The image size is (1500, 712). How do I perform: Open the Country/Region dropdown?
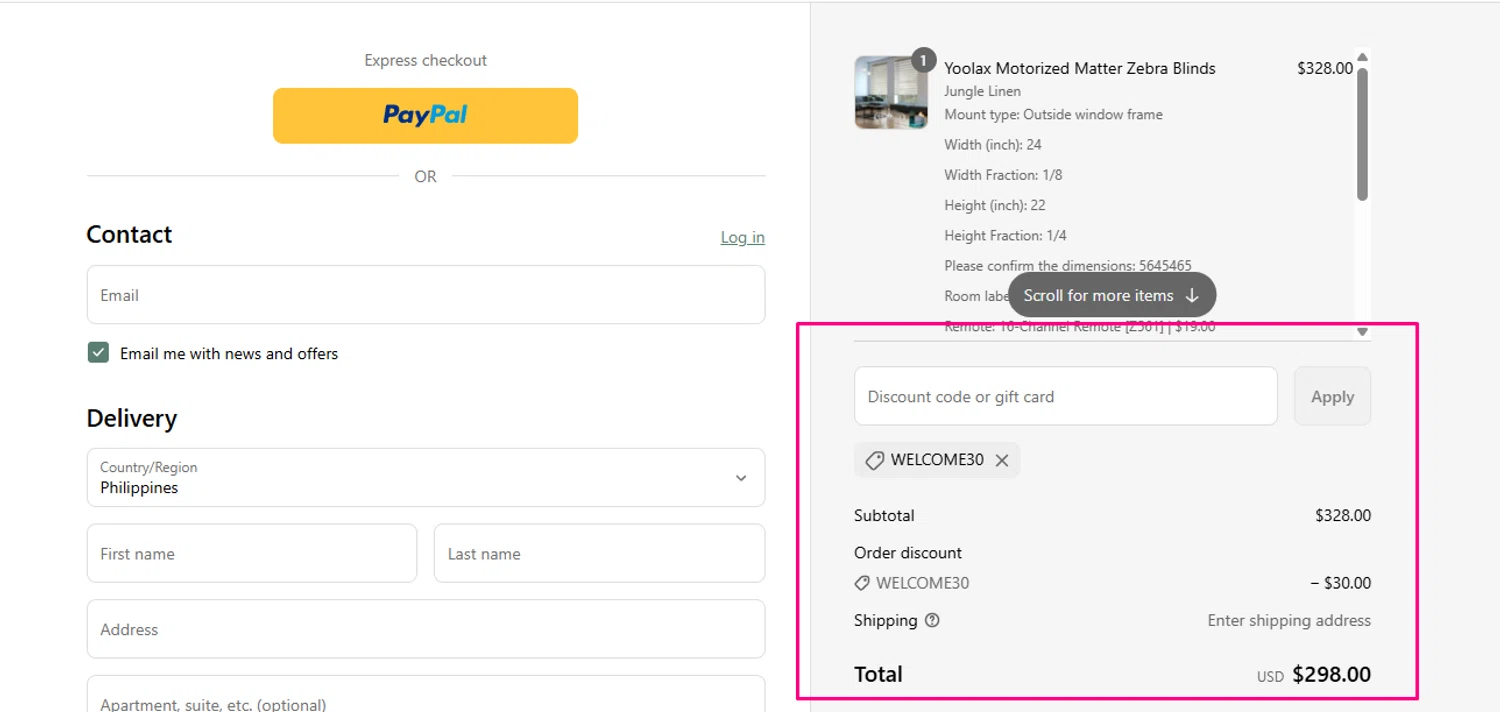426,477
